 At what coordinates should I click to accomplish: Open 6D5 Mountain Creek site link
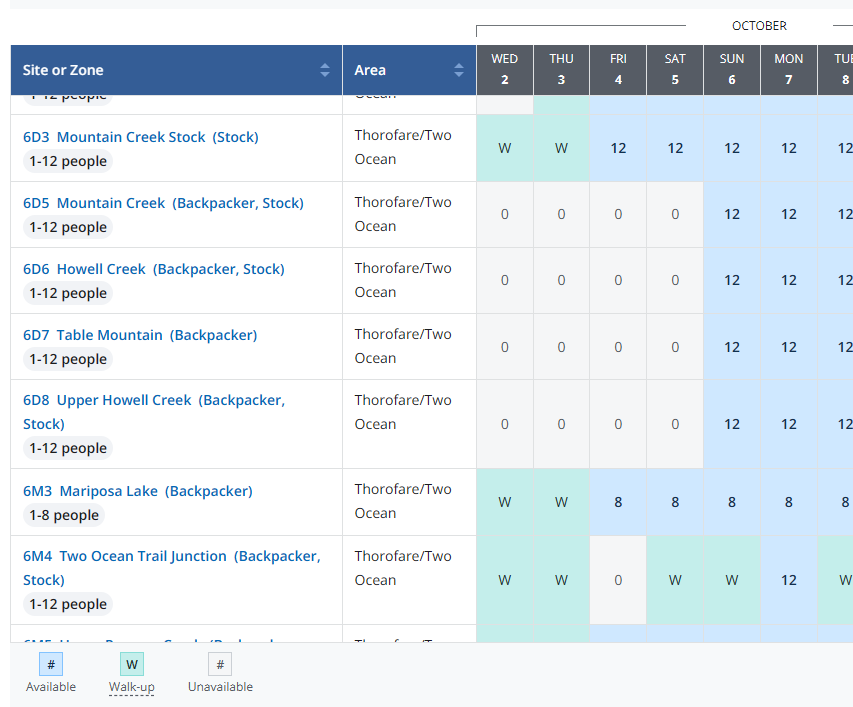point(163,203)
